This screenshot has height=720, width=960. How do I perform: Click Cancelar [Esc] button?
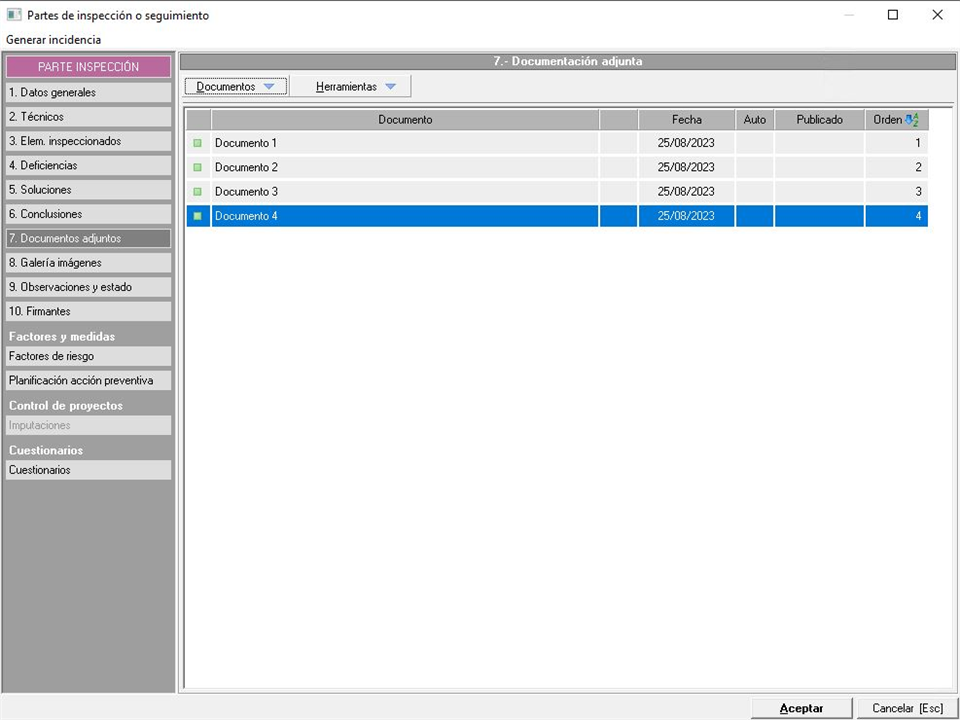907,708
